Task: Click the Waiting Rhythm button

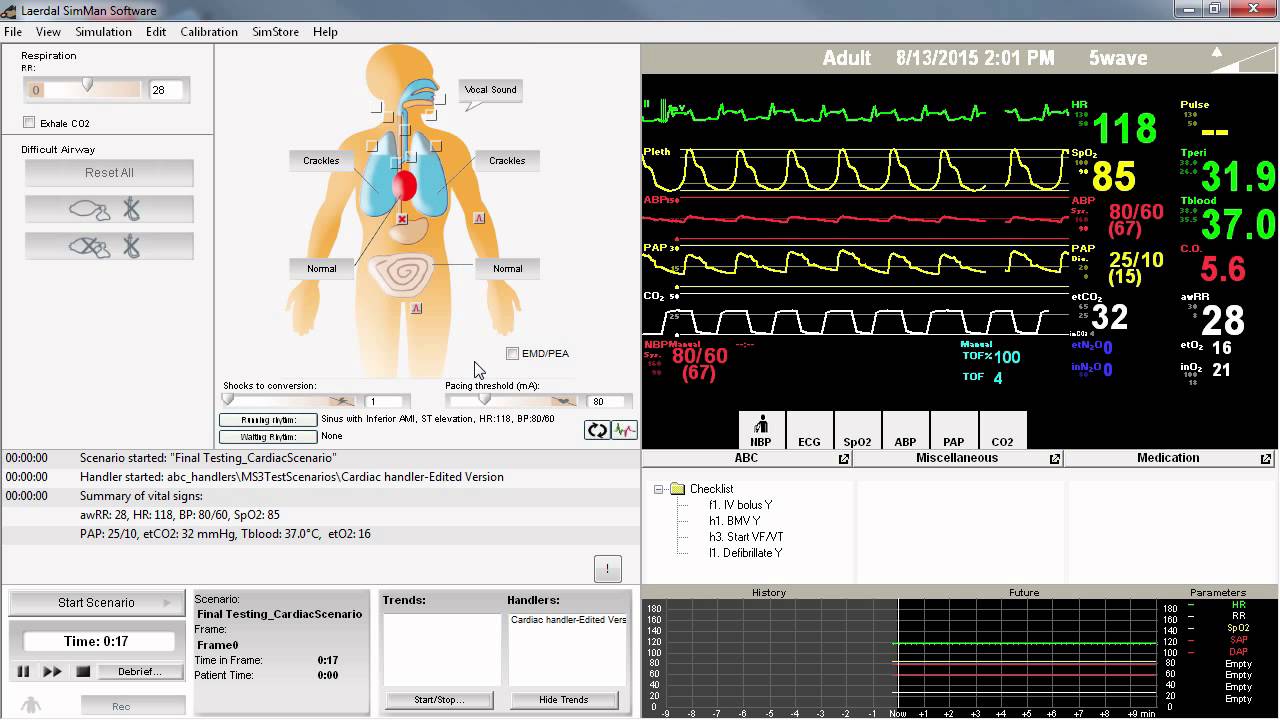Action: pos(268,437)
